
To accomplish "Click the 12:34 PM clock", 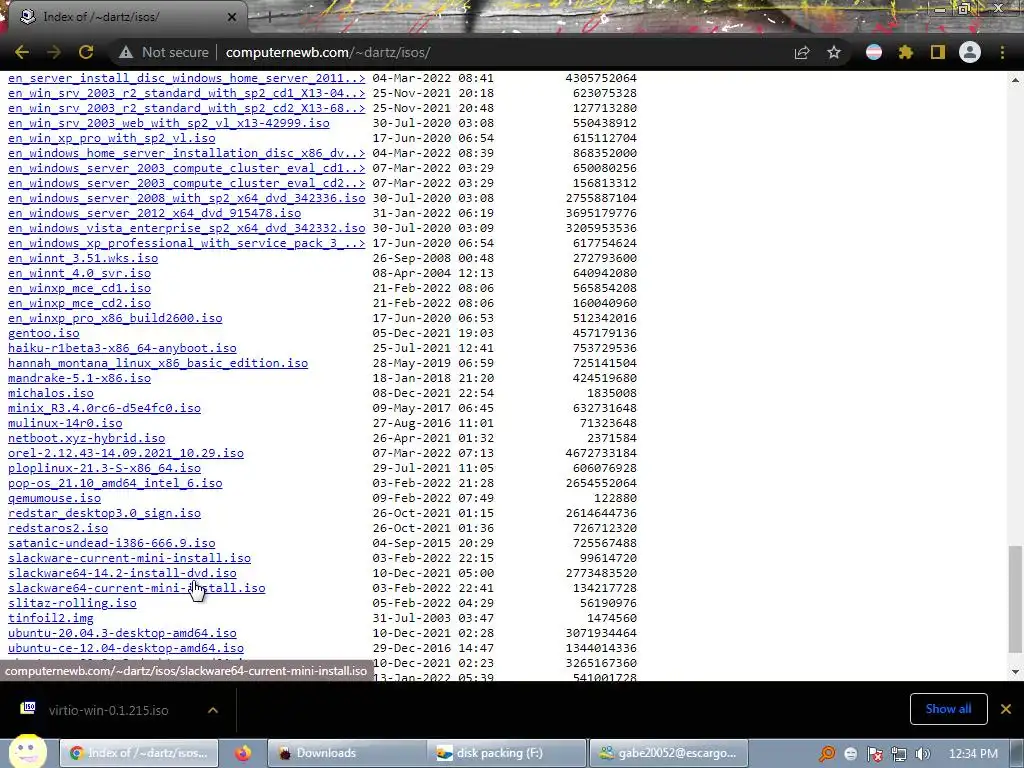I will pos(972,754).
